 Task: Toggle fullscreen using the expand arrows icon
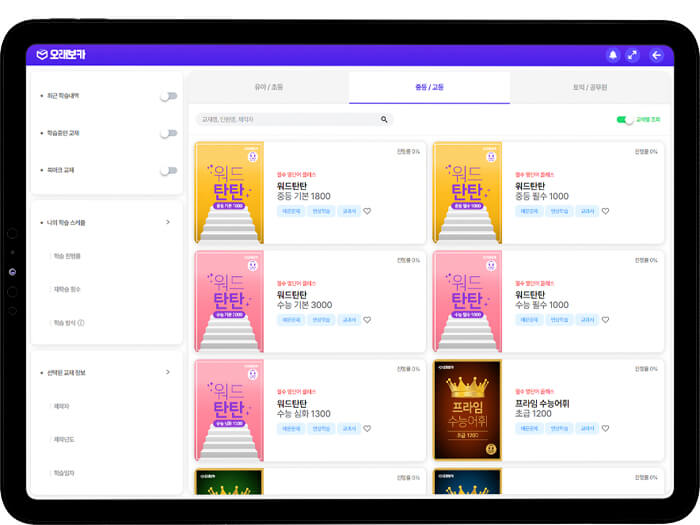click(632, 55)
